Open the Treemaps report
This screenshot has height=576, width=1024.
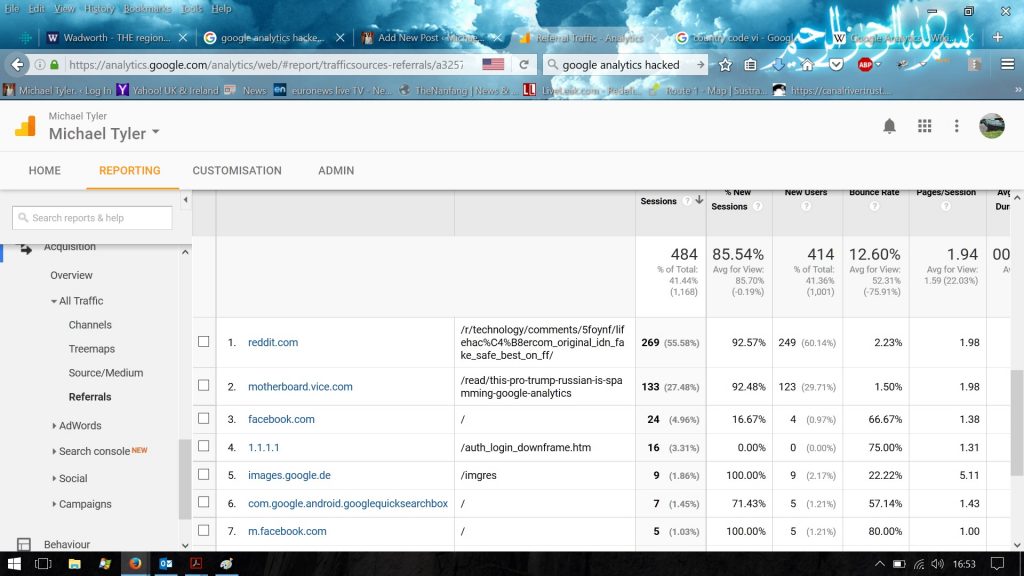pyautogui.click(x=91, y=349)
